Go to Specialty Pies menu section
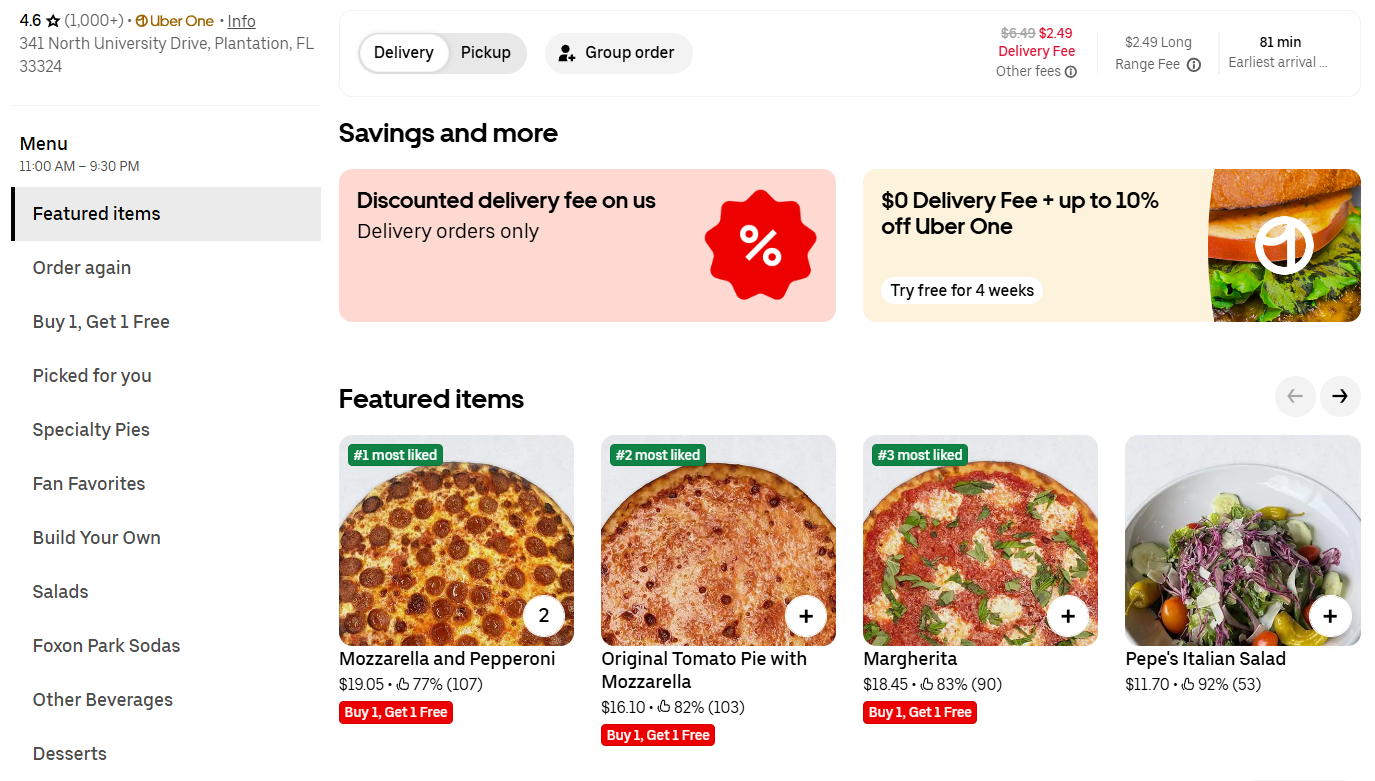1375x781 pixels. (x=91, y=430)
